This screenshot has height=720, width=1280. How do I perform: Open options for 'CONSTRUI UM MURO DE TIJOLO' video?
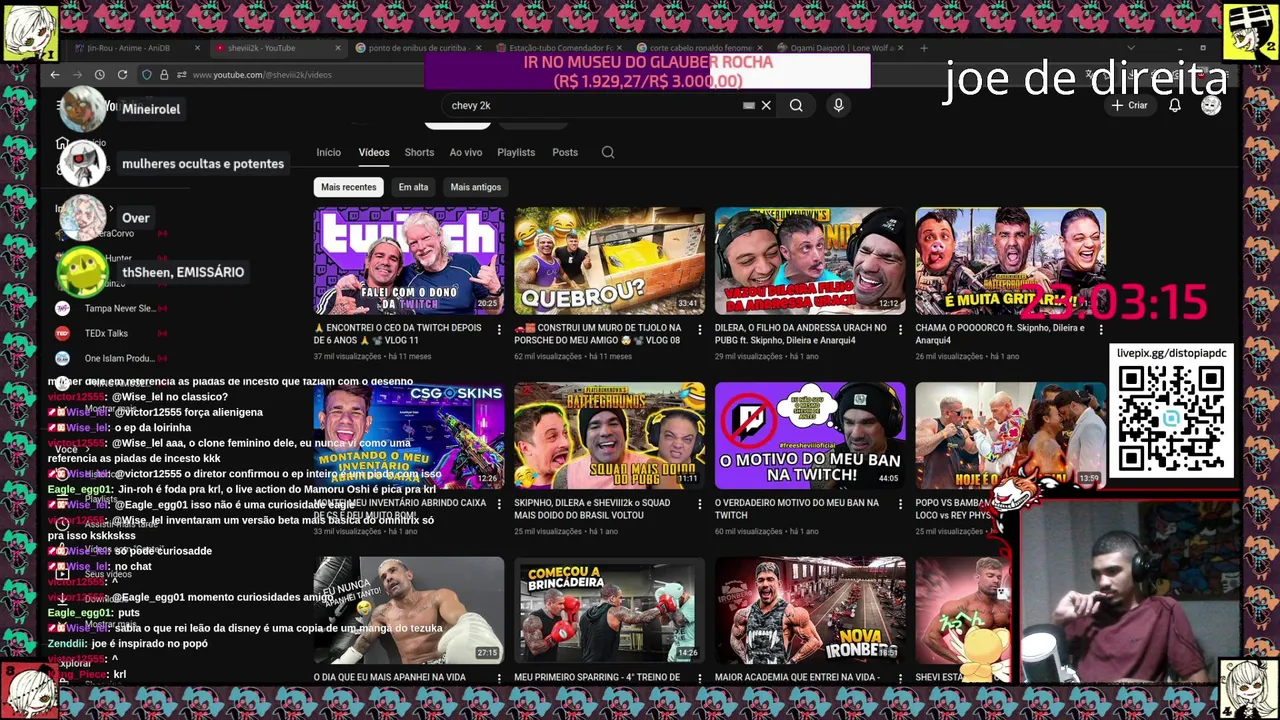(699, 329)
